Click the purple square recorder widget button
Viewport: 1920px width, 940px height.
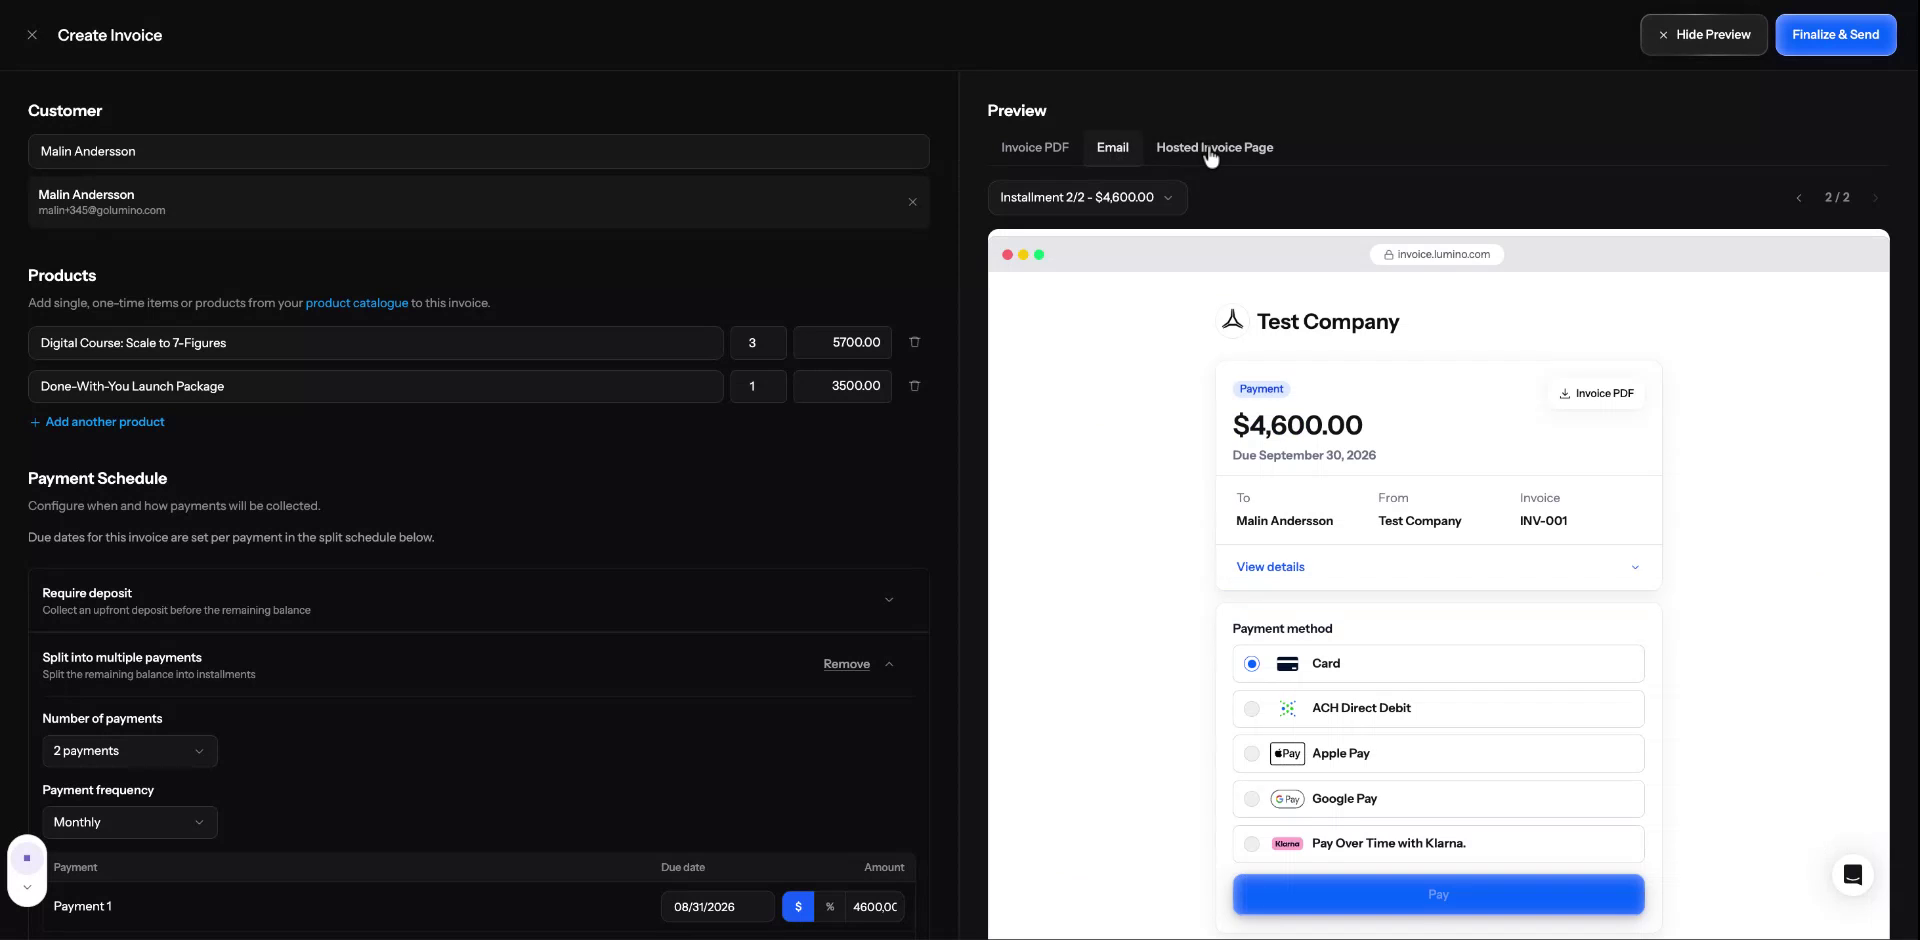27,858
